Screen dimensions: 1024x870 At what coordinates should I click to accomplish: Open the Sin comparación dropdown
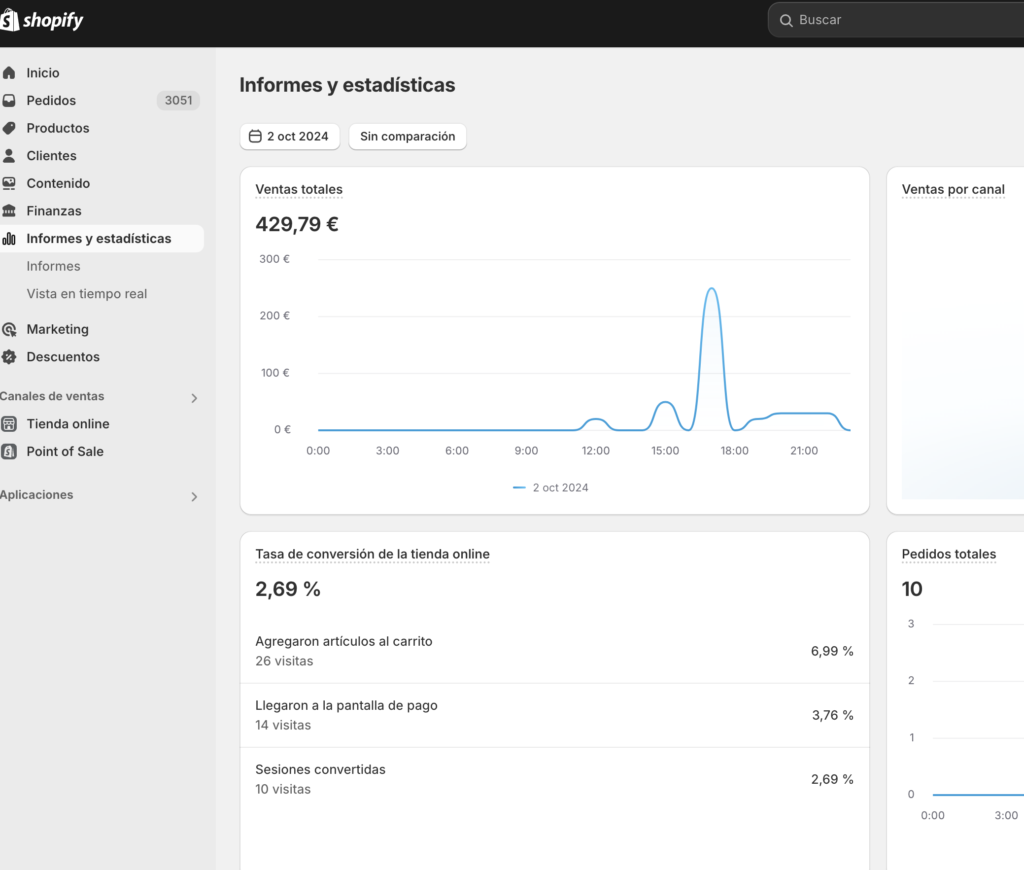(x=408, y=137)
